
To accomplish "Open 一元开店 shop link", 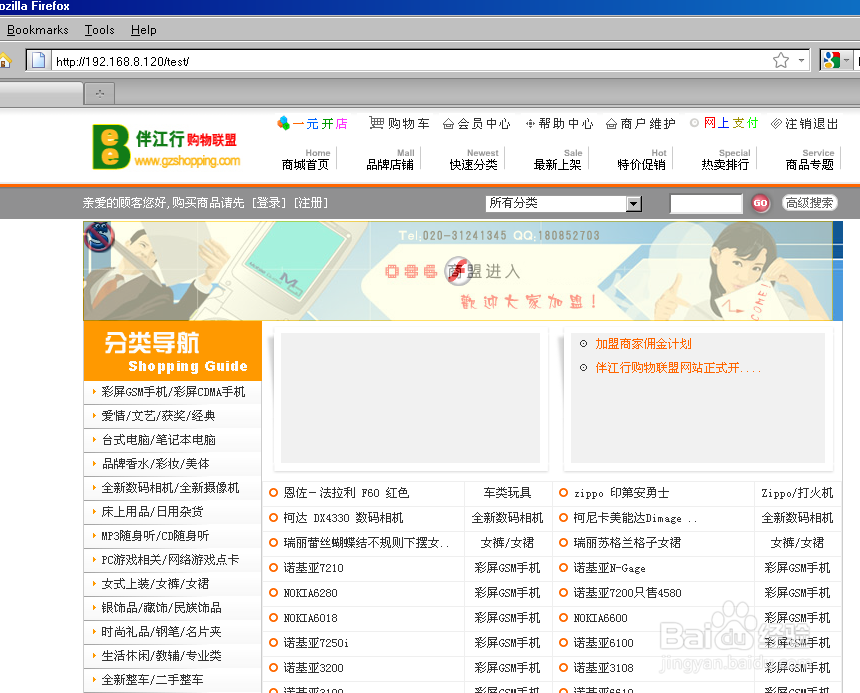I will pos(312,124).
